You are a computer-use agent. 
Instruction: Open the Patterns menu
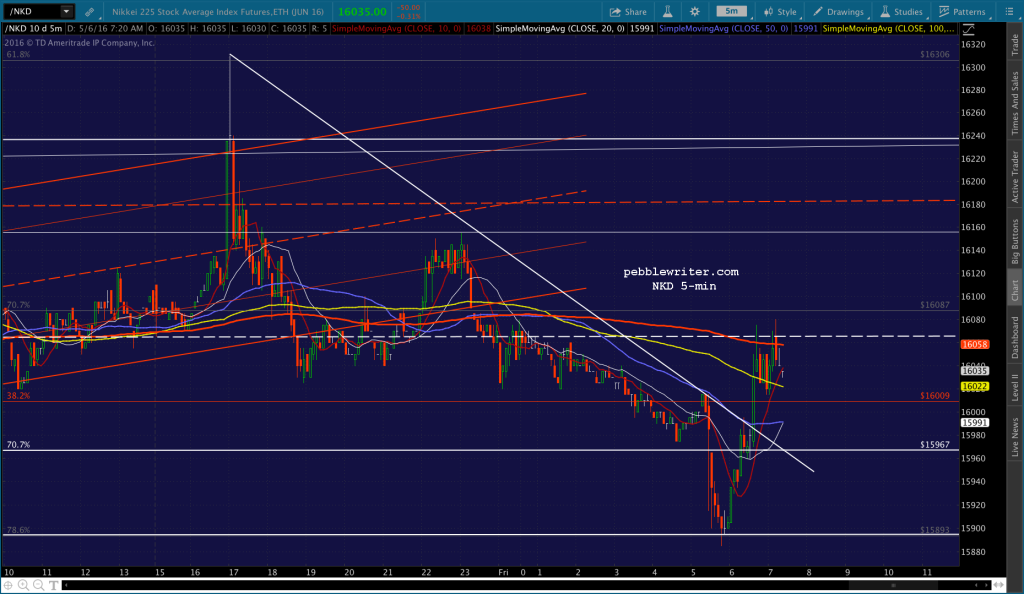pos(962,12)
